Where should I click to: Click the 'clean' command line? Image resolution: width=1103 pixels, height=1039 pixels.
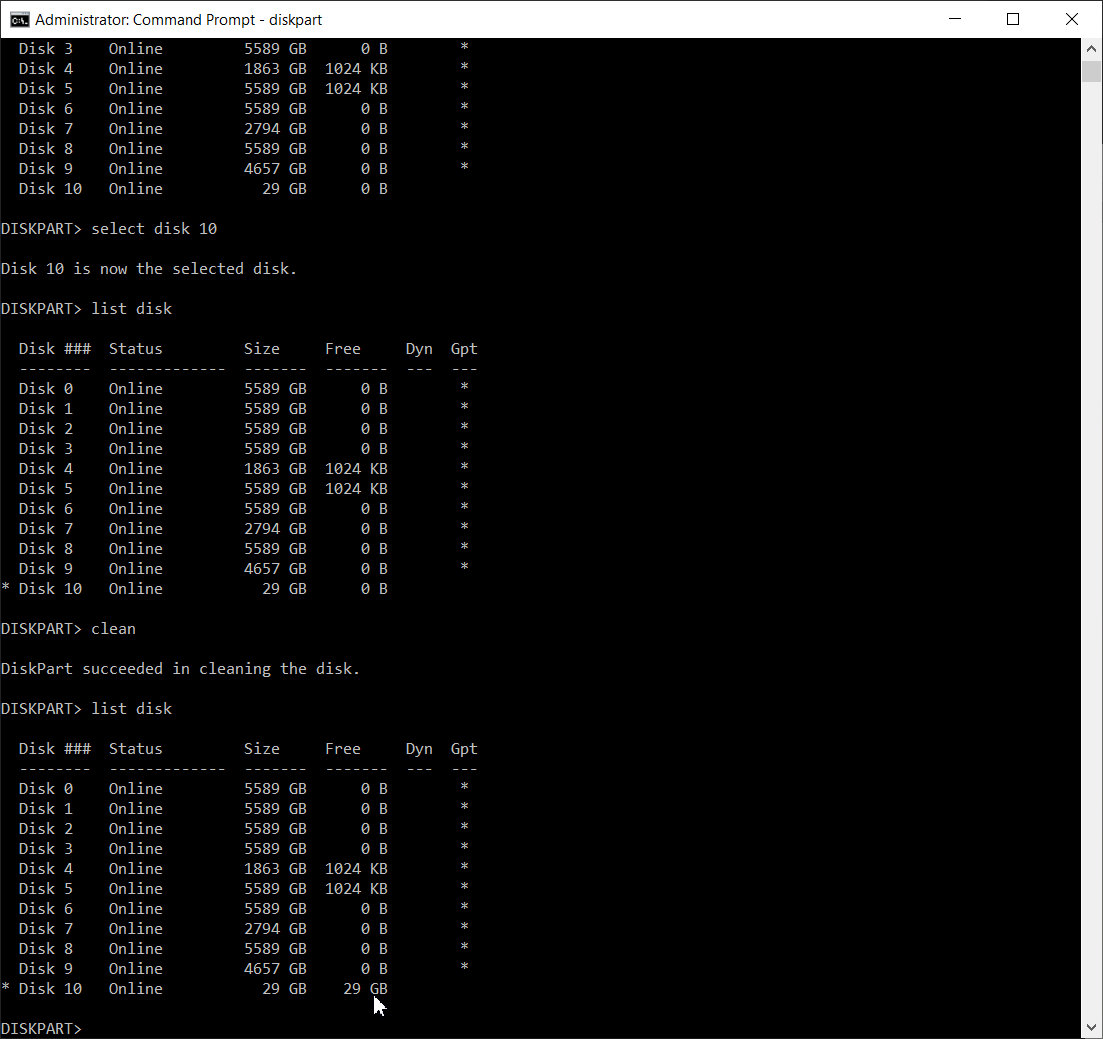pos(68,629)
